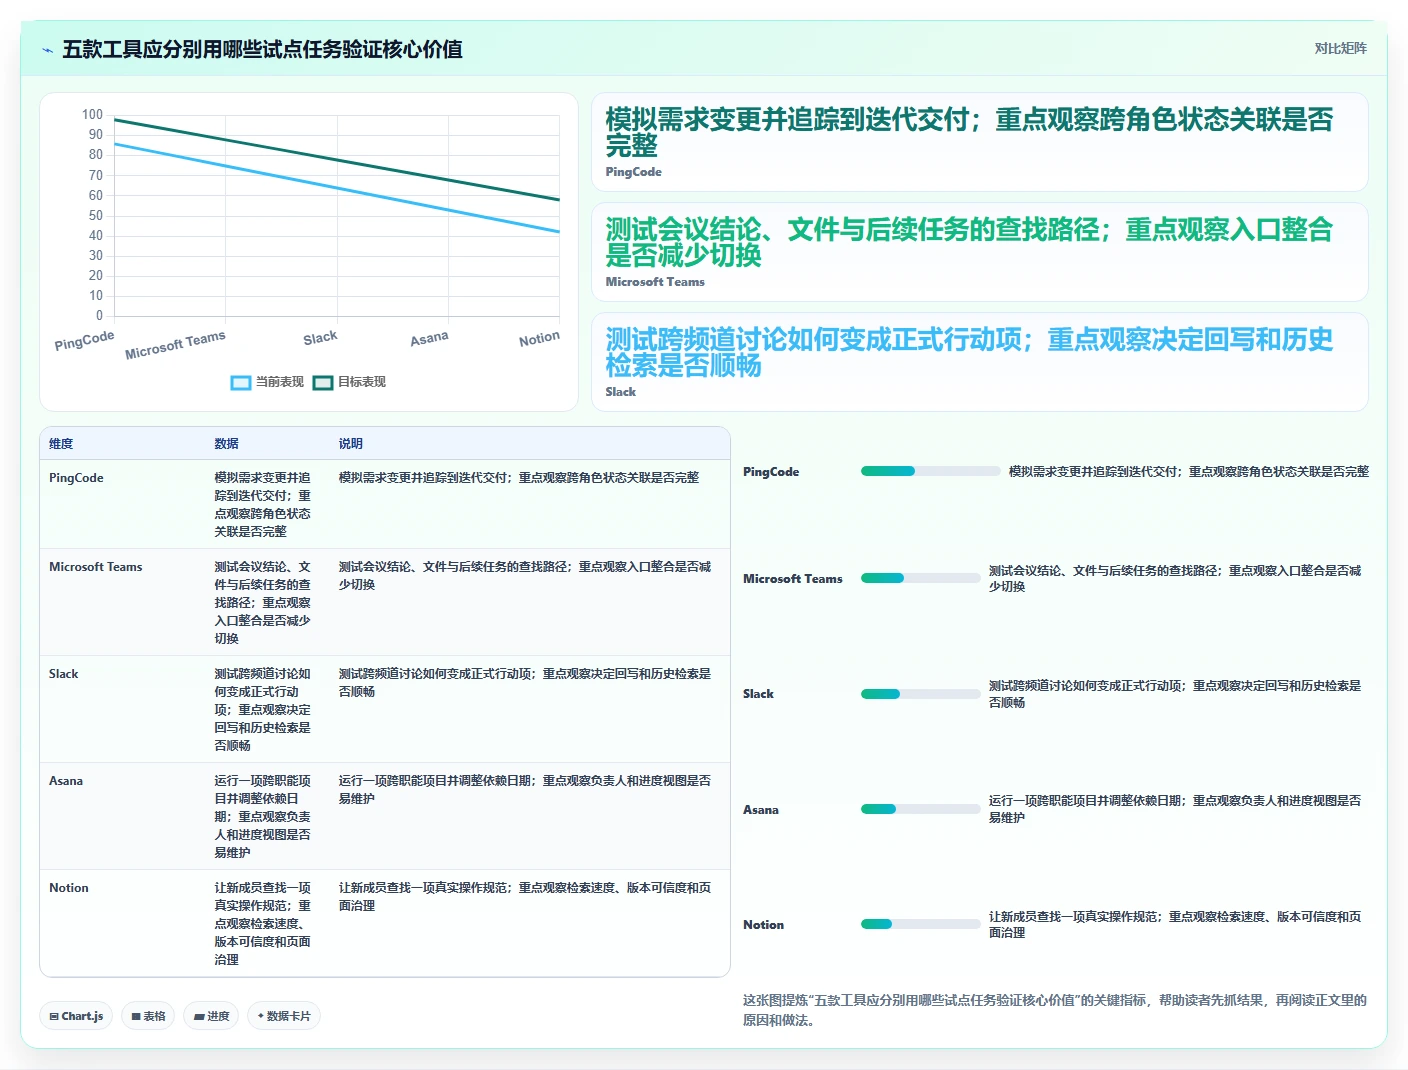
Task: Click the PingCode x-axis label in chart
Action: point(85,341)
